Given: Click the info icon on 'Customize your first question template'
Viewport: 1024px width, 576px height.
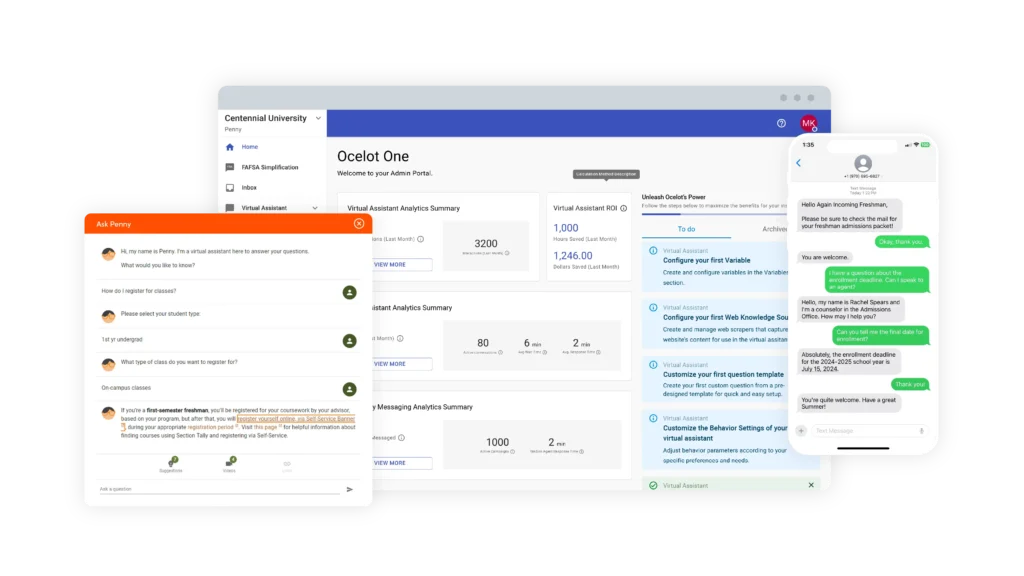Looking at the screenshot, I should tap(653, 365).
